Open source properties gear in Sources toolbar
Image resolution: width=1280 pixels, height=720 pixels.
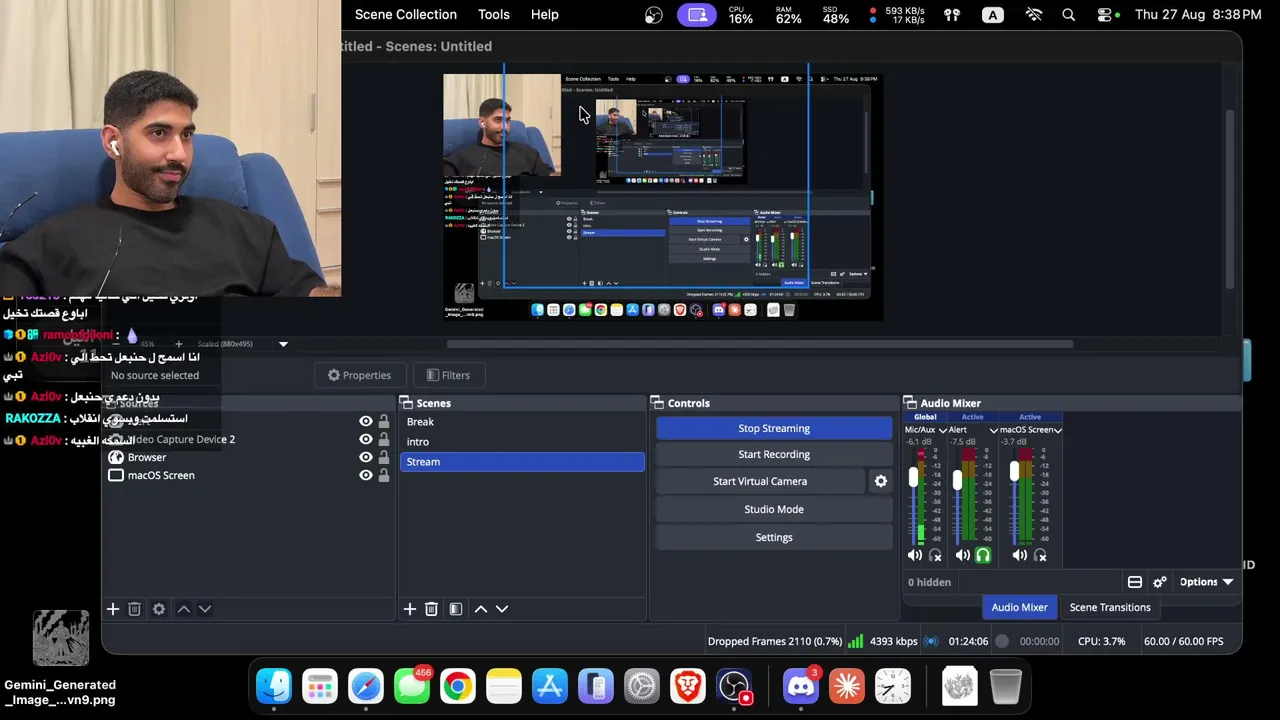(x=159, y=609)
